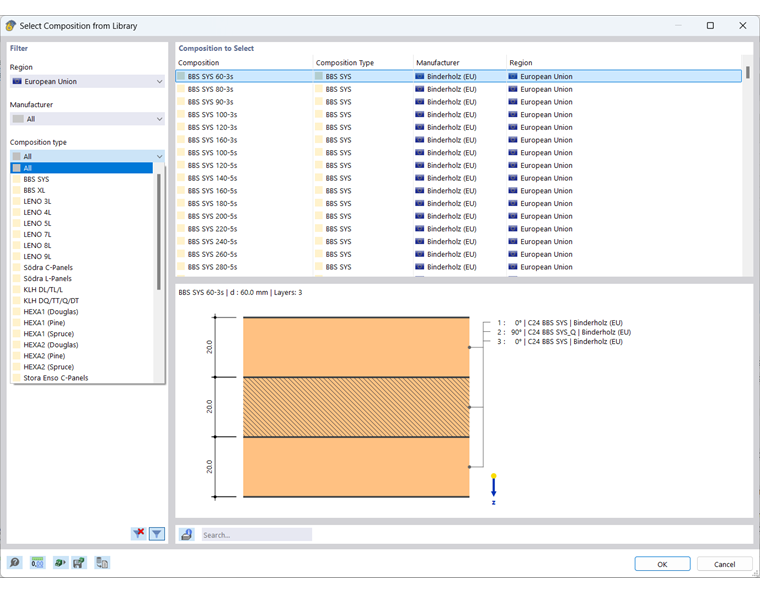The height and width of the screenshot is (594, 760).
Task: Choose Stora Enso C-Panels option
Action: point(81,378)
